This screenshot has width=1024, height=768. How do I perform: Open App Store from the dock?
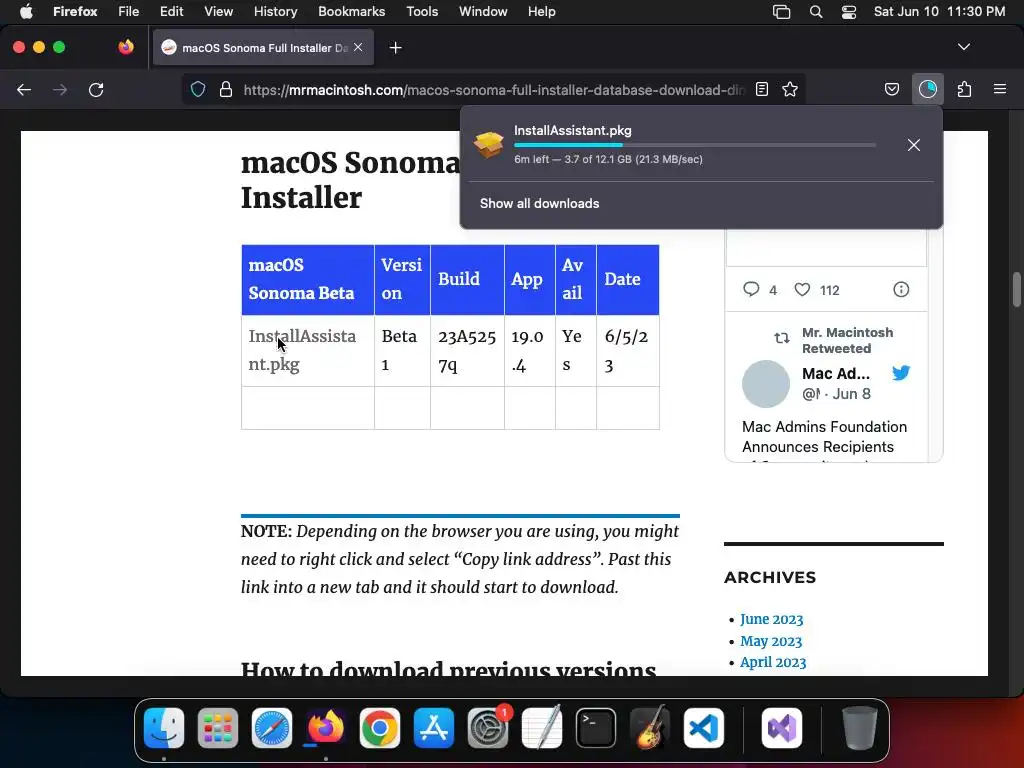[x=434, y=728]
